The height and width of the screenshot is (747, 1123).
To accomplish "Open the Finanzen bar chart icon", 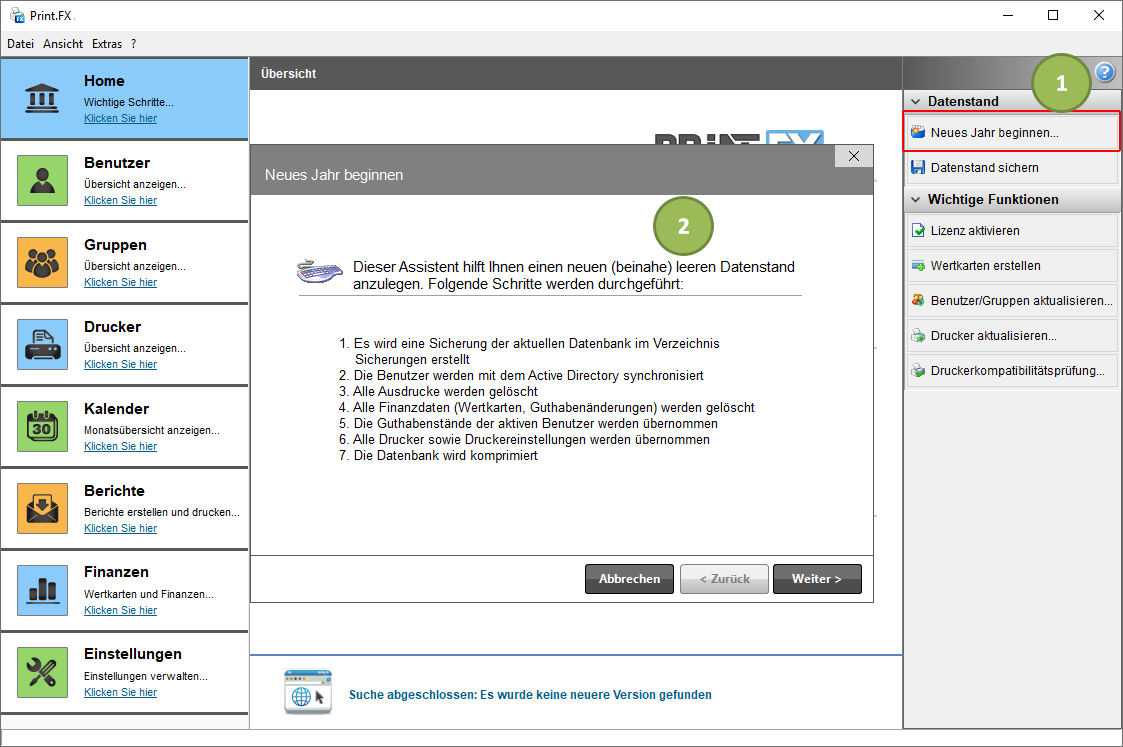I will coord(42,590).
